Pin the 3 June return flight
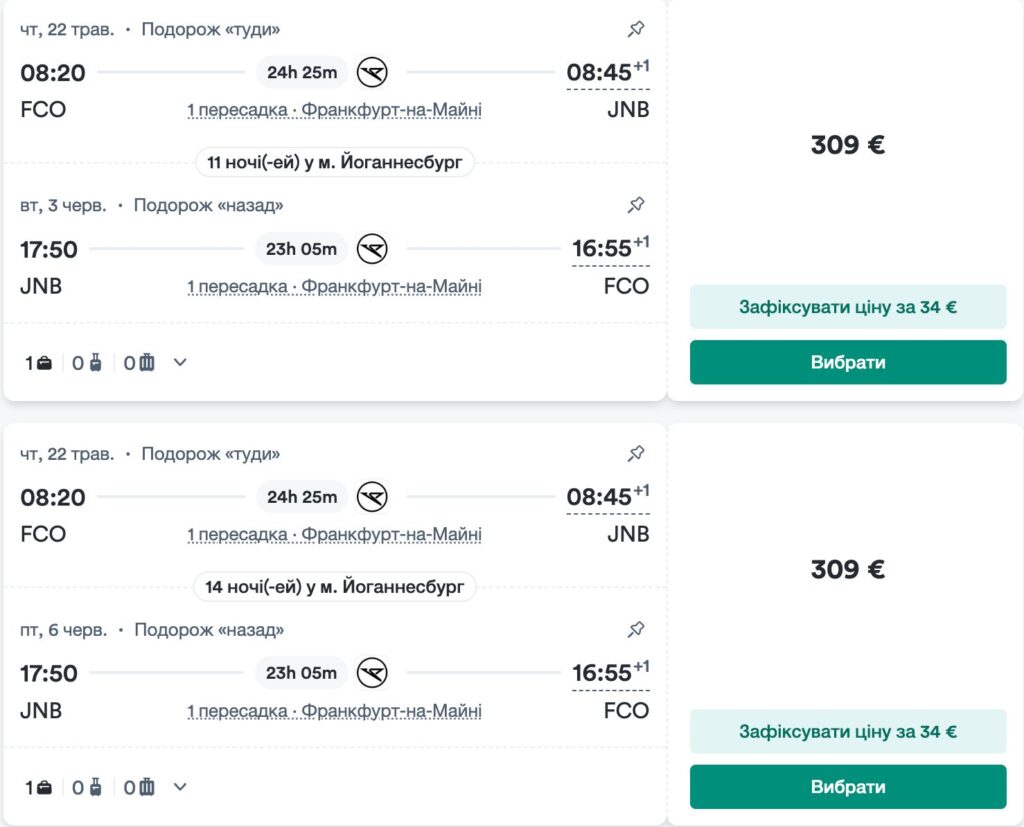This screenshot has width=1024, height=827. 636,205
